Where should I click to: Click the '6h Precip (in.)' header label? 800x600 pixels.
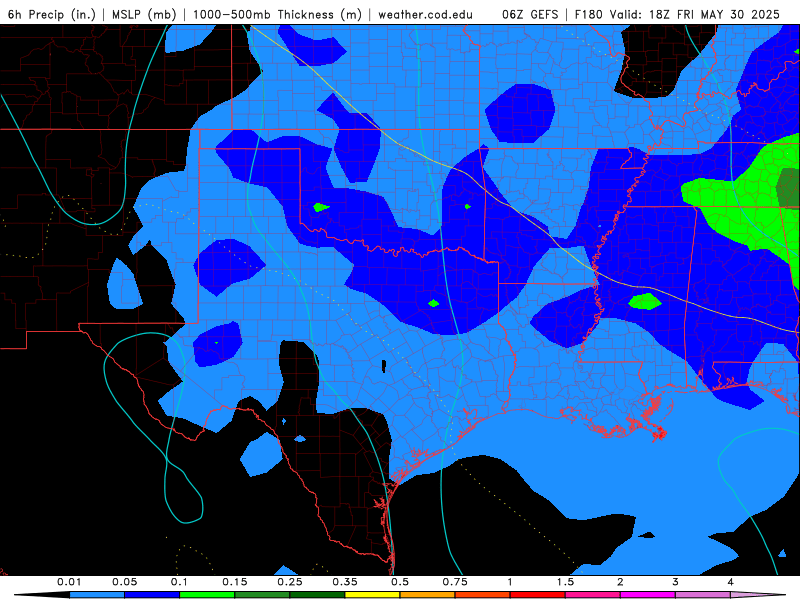pyautogui.click(x=52, y=15)
